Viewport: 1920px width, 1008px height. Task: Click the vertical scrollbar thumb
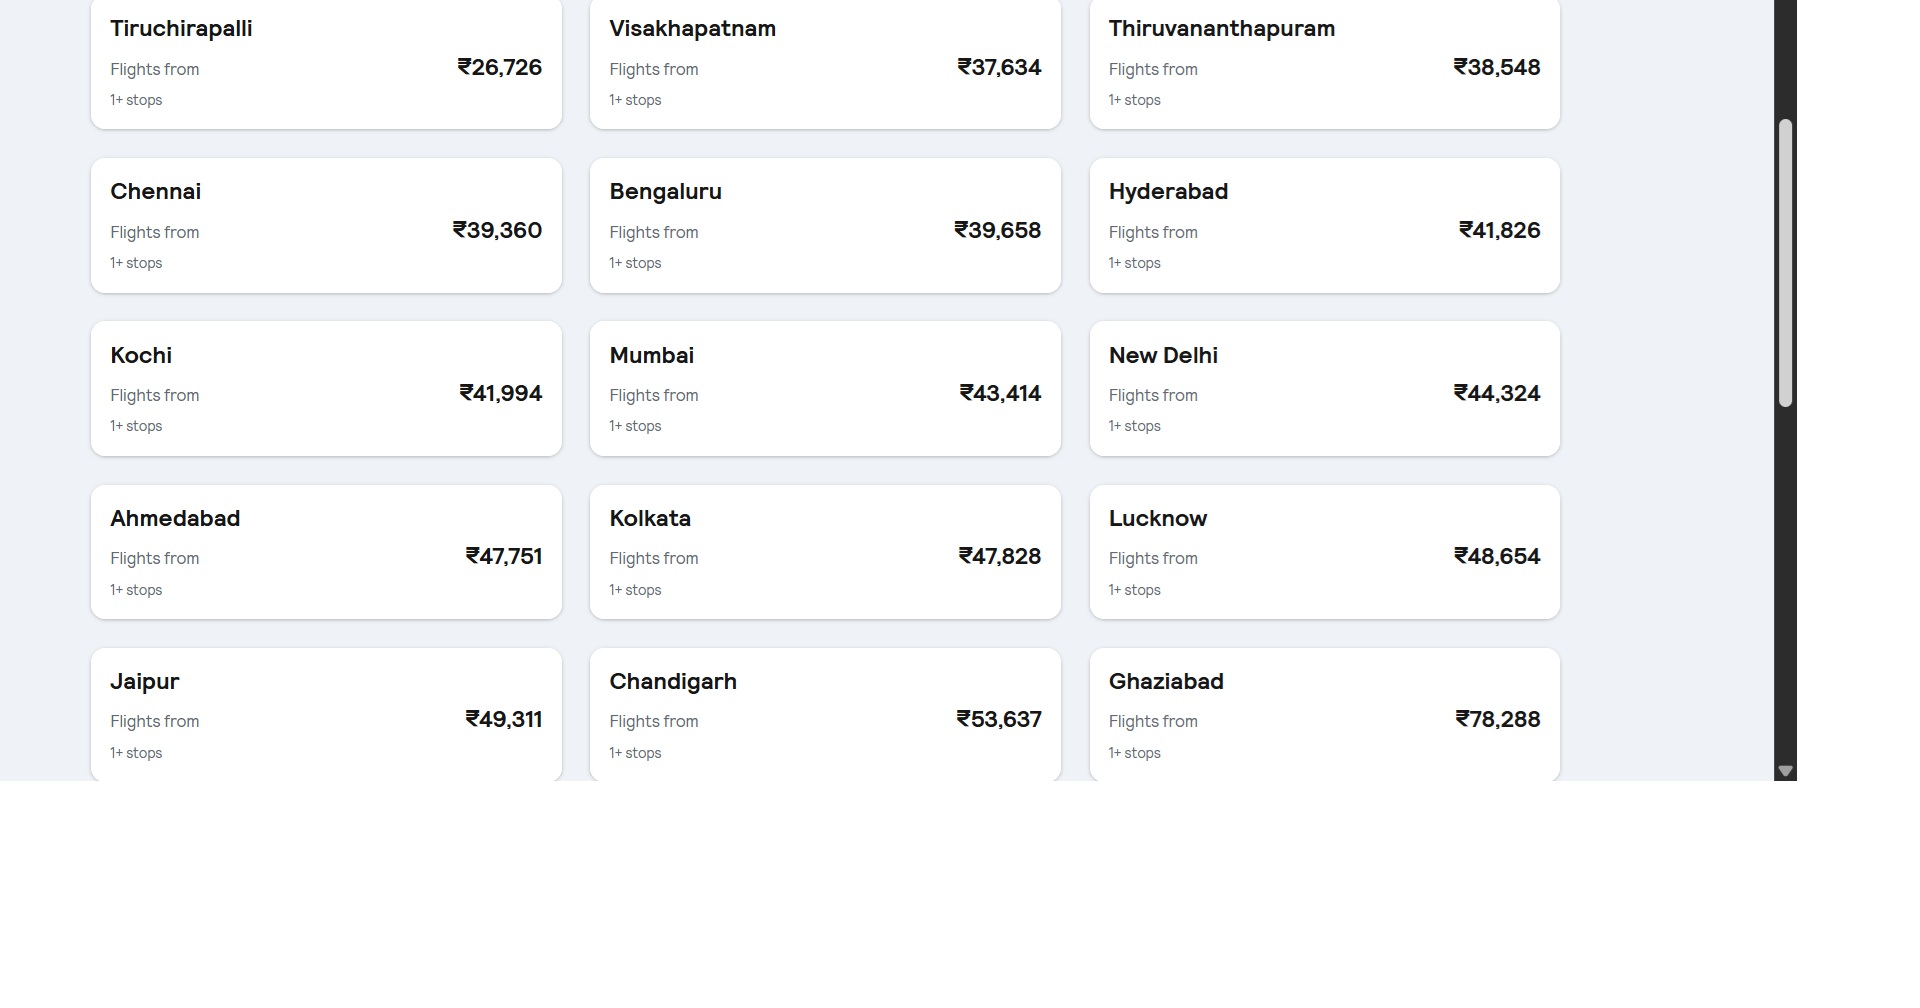1785,263
